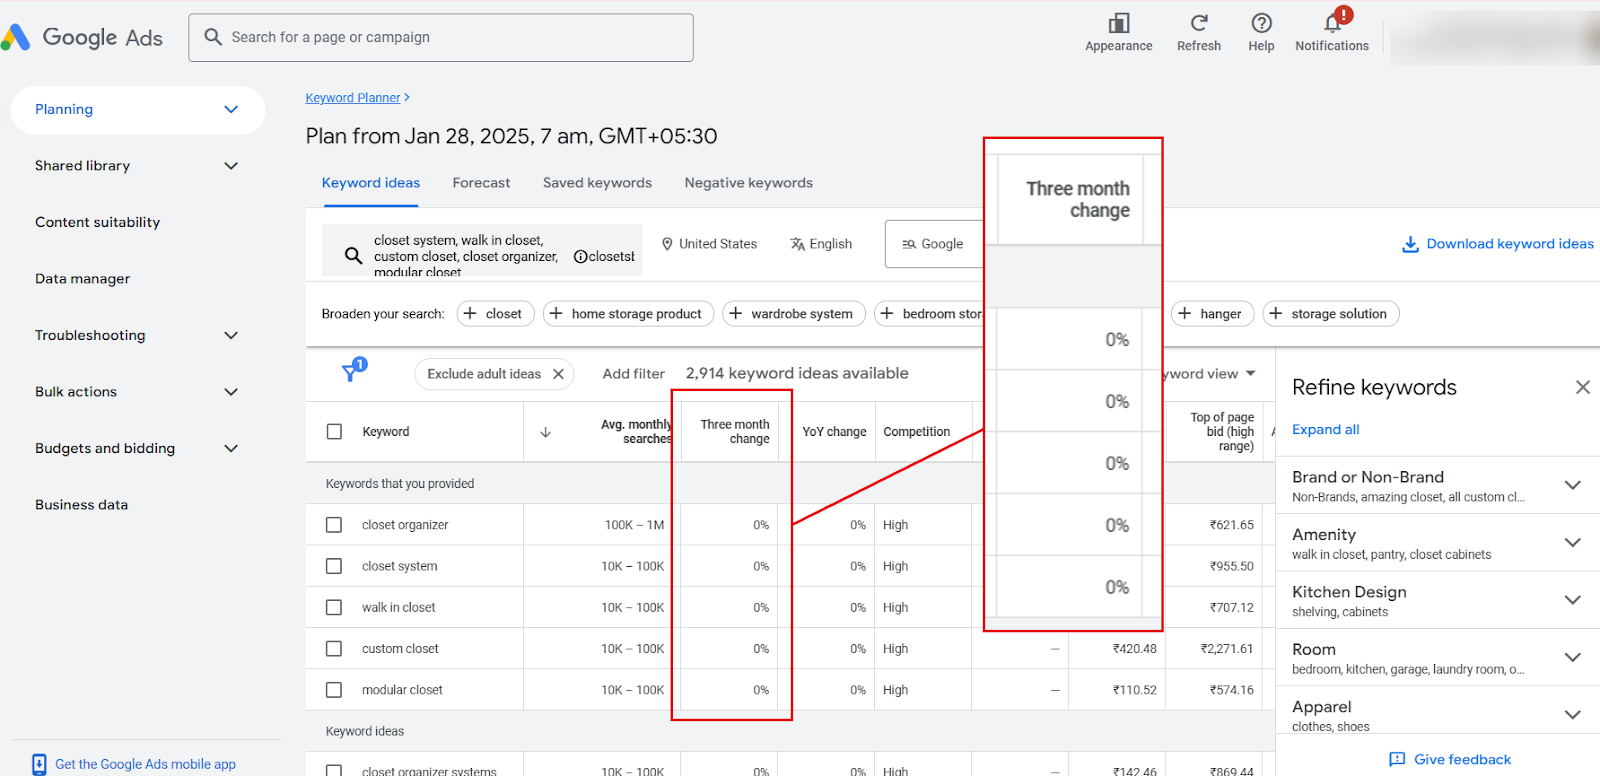Click the Keyword Planner breadcrumb link
This screenshot has width=1600, height=776.
coord(353,98)
